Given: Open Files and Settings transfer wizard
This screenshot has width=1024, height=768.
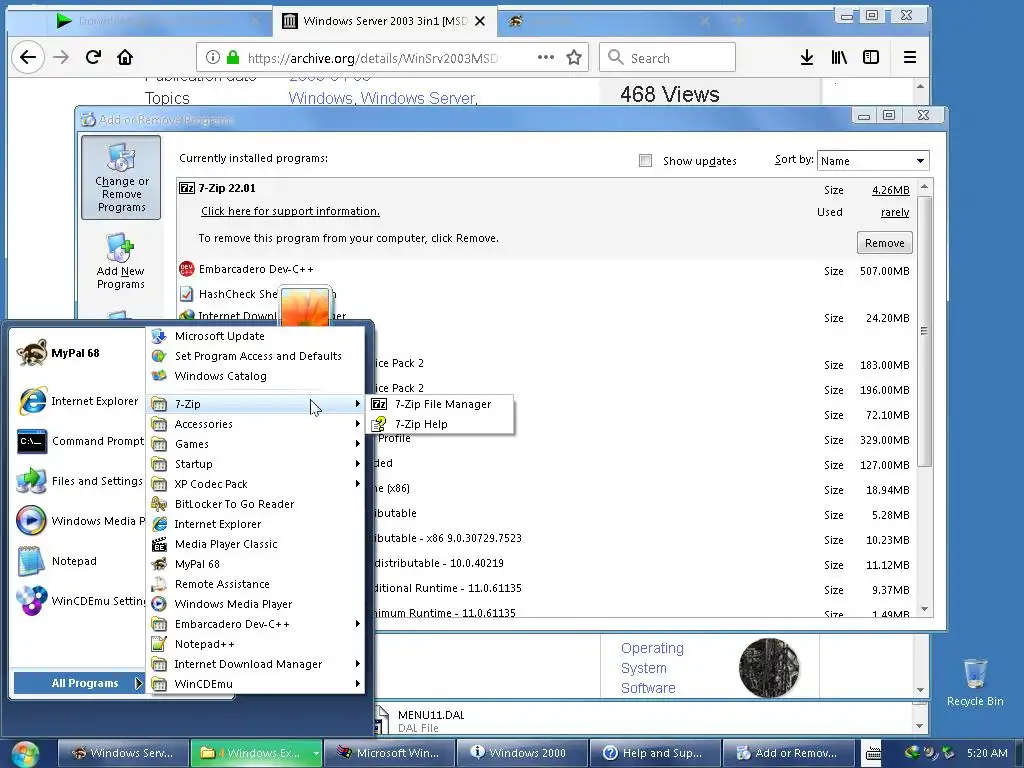Looking at the screenshot, I should click(78, 481).
